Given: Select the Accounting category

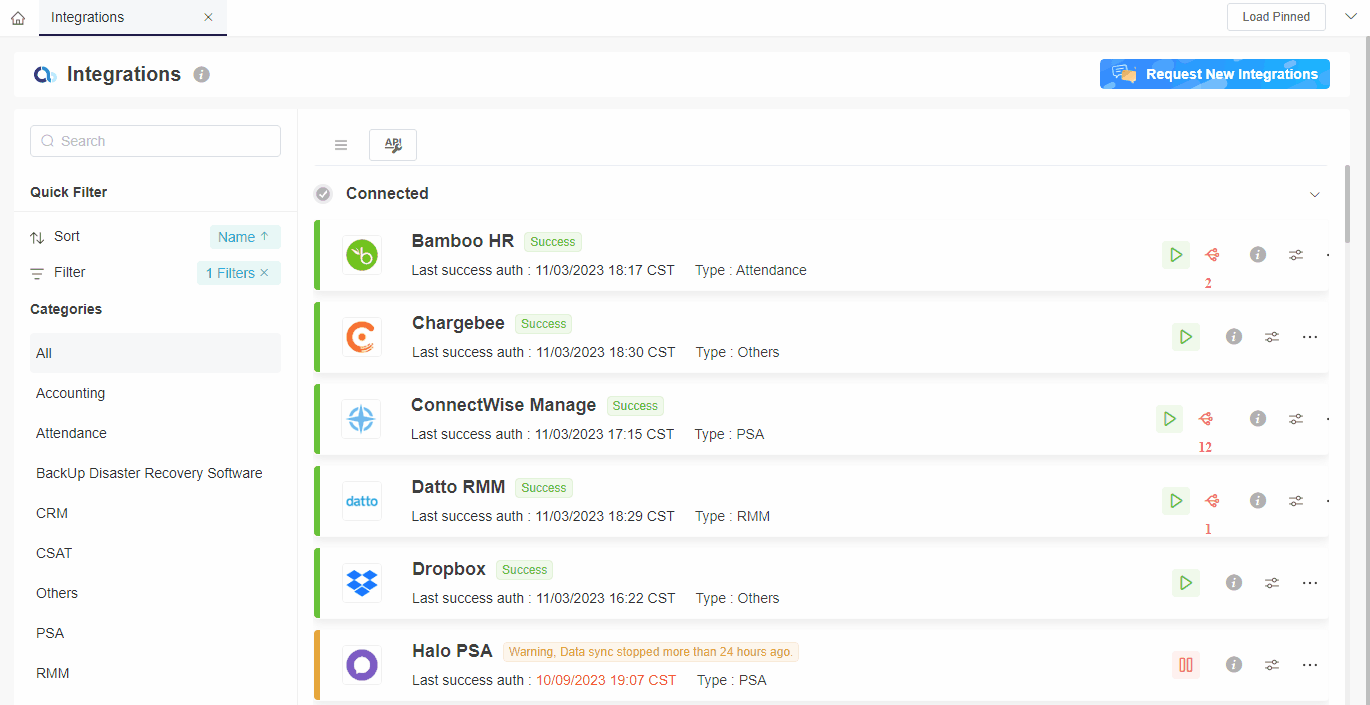Looking at the screenshot, I should 71,393.
